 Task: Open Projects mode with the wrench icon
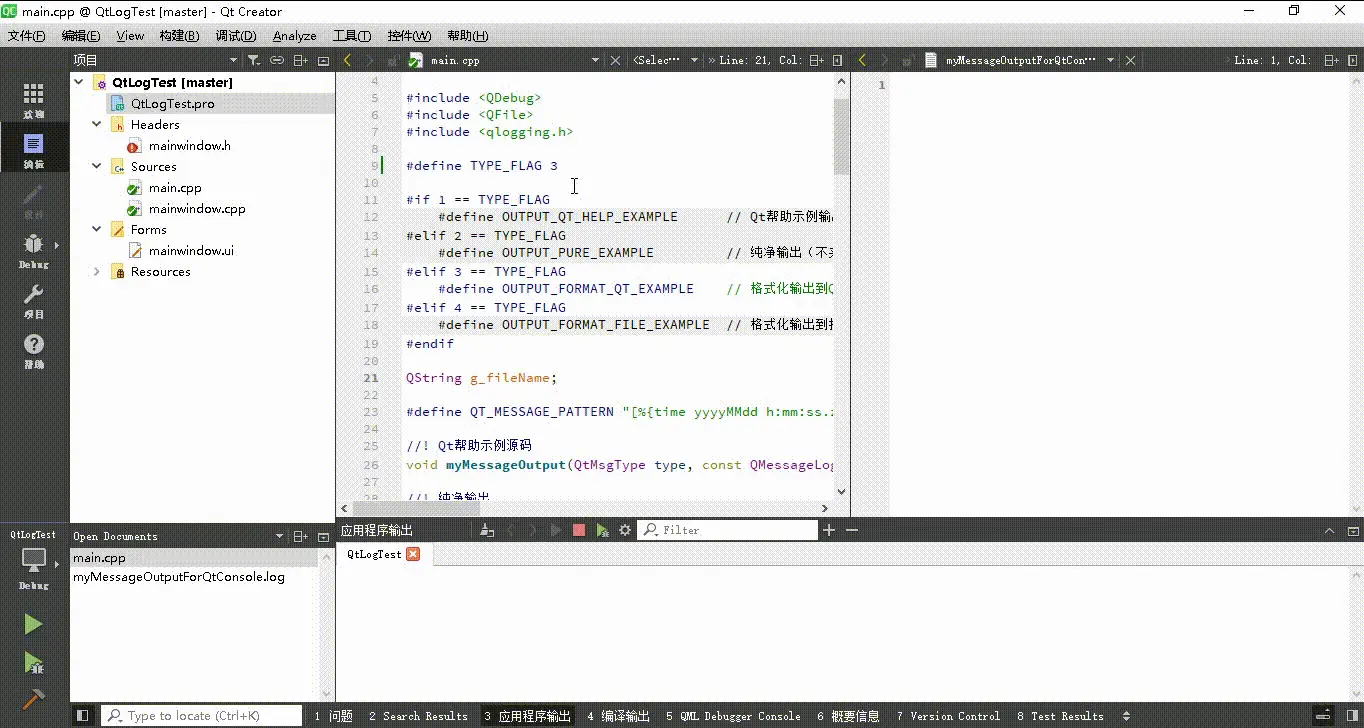pyautogui.click(x=33, y=300)
